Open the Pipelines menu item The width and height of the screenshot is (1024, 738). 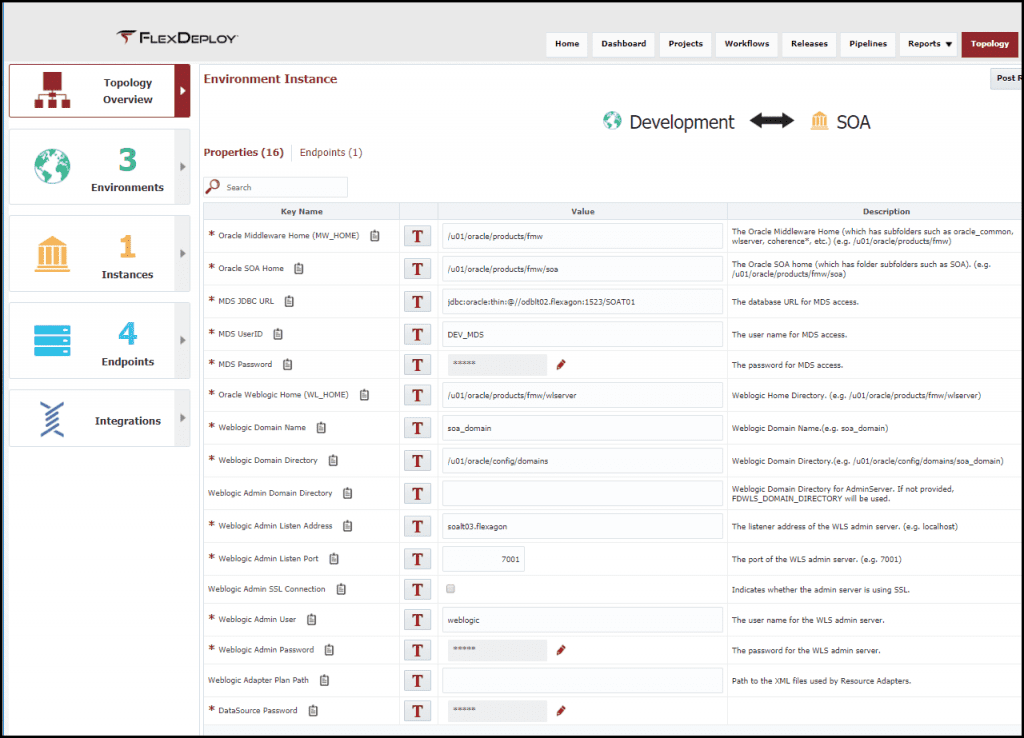click(867, 44)
